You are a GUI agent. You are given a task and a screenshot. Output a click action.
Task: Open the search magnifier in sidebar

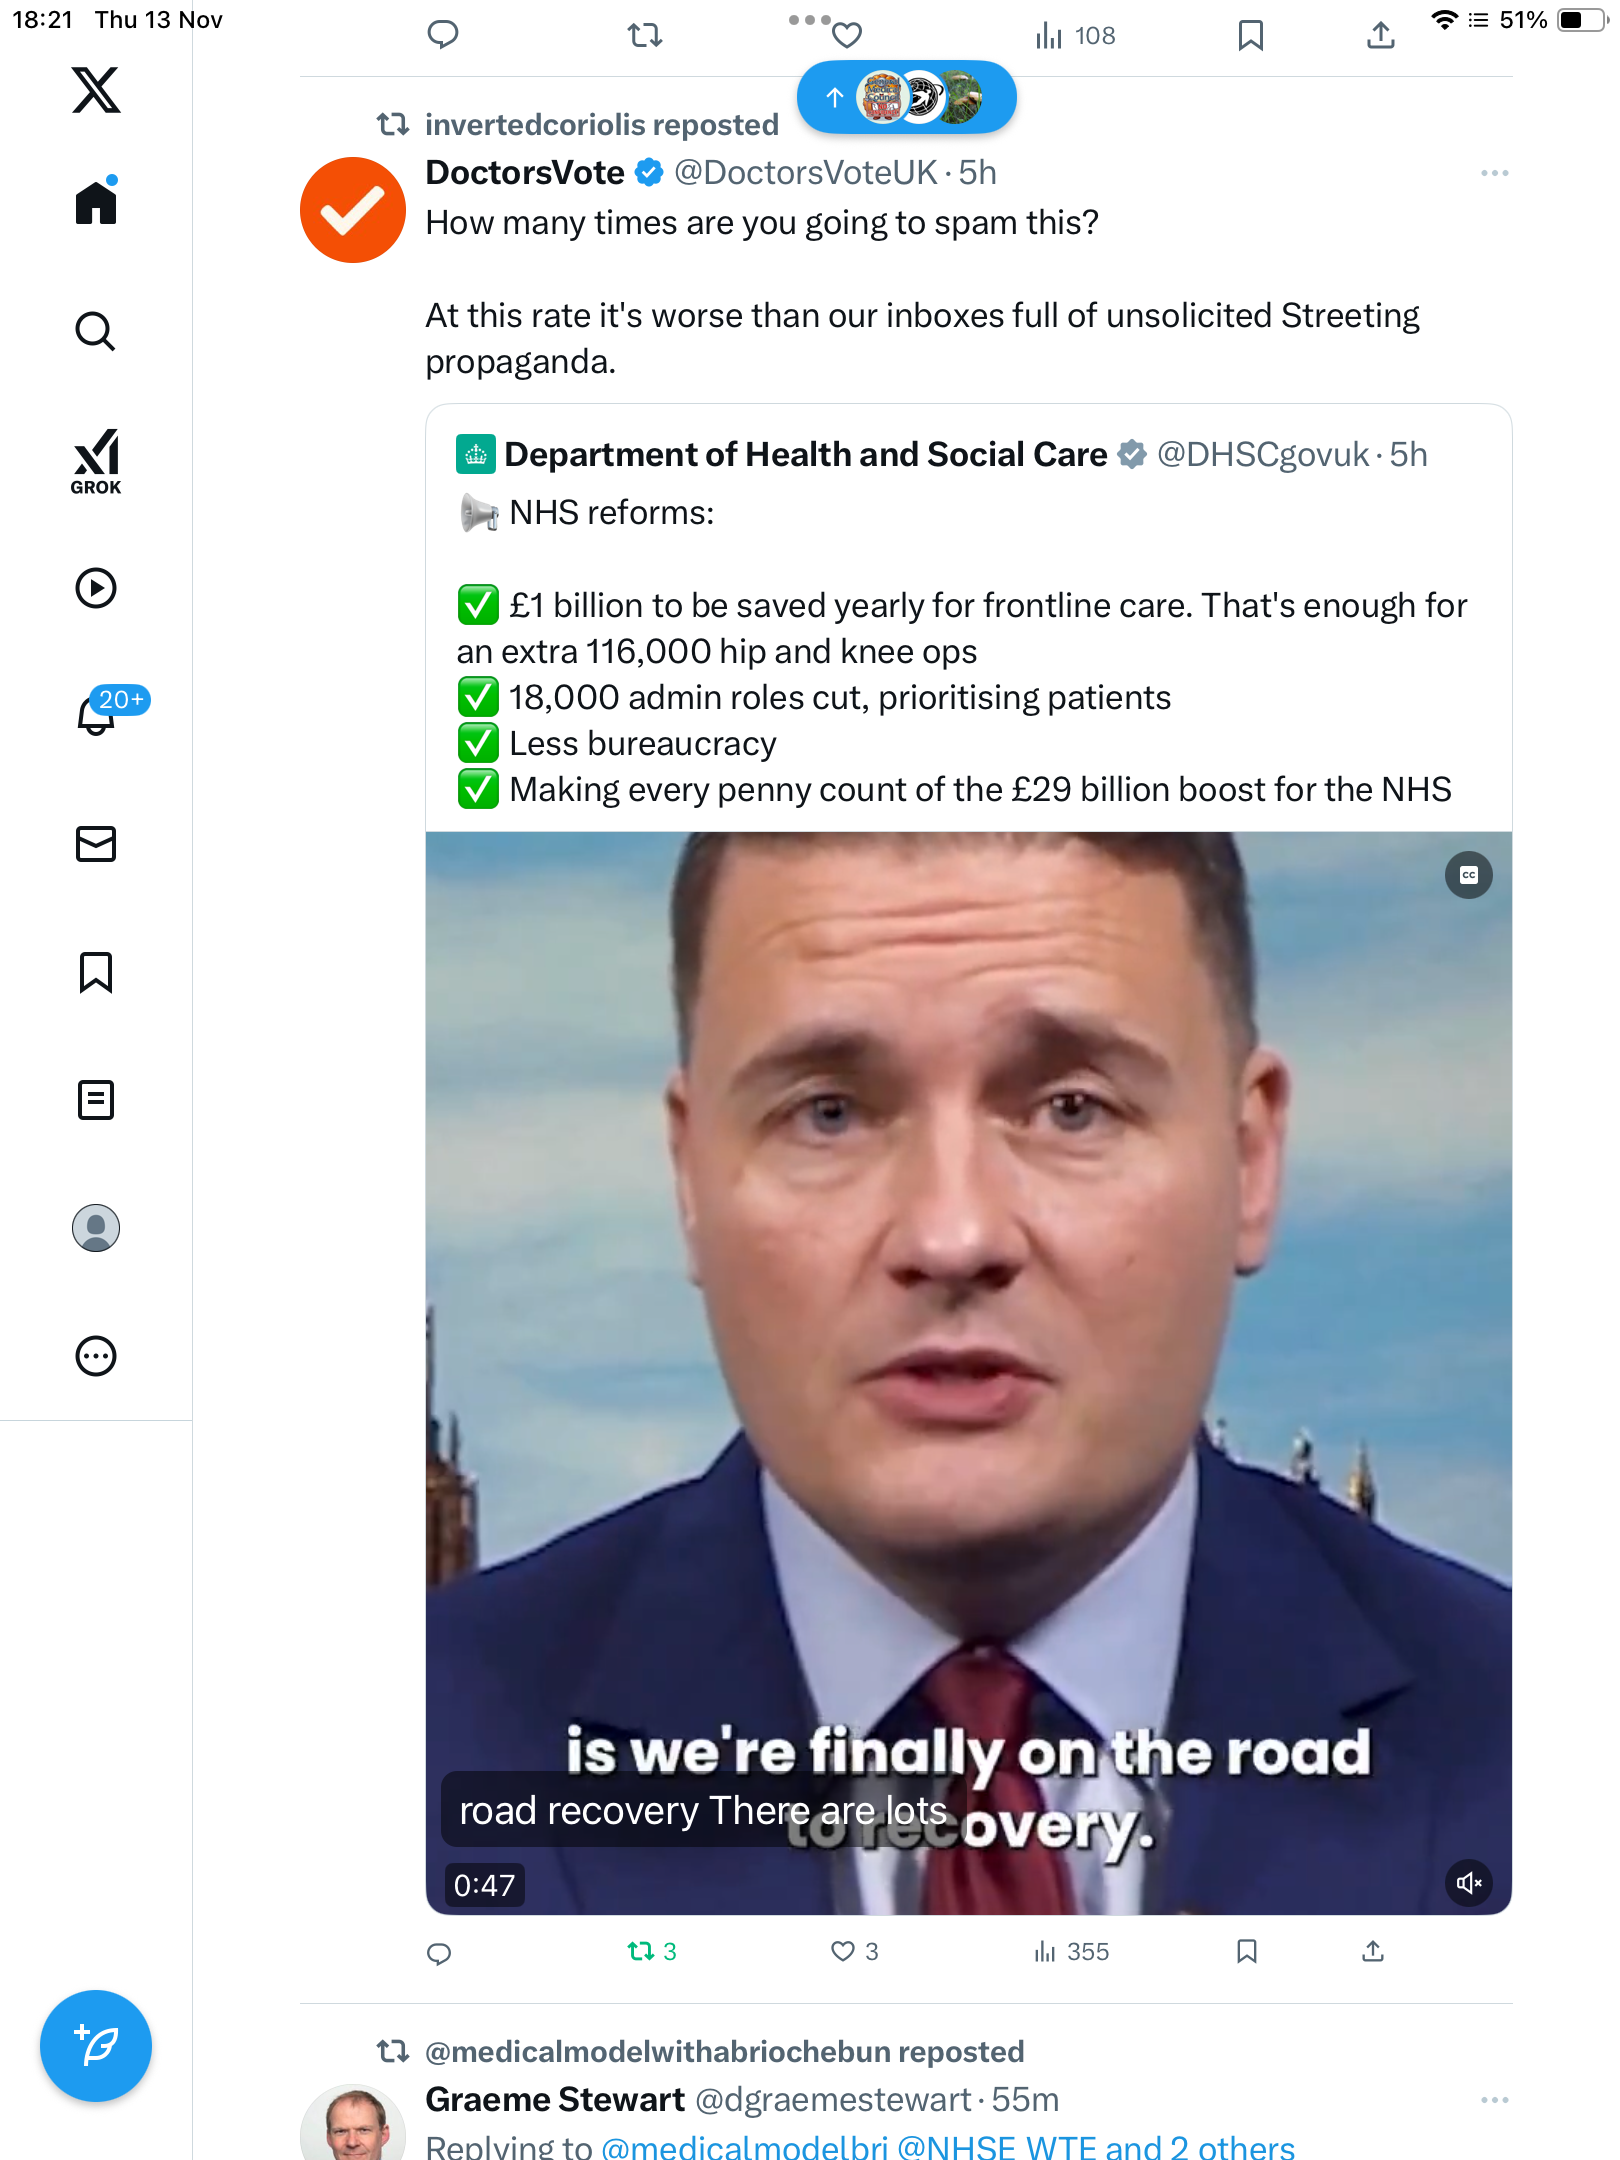click(96, 332)
